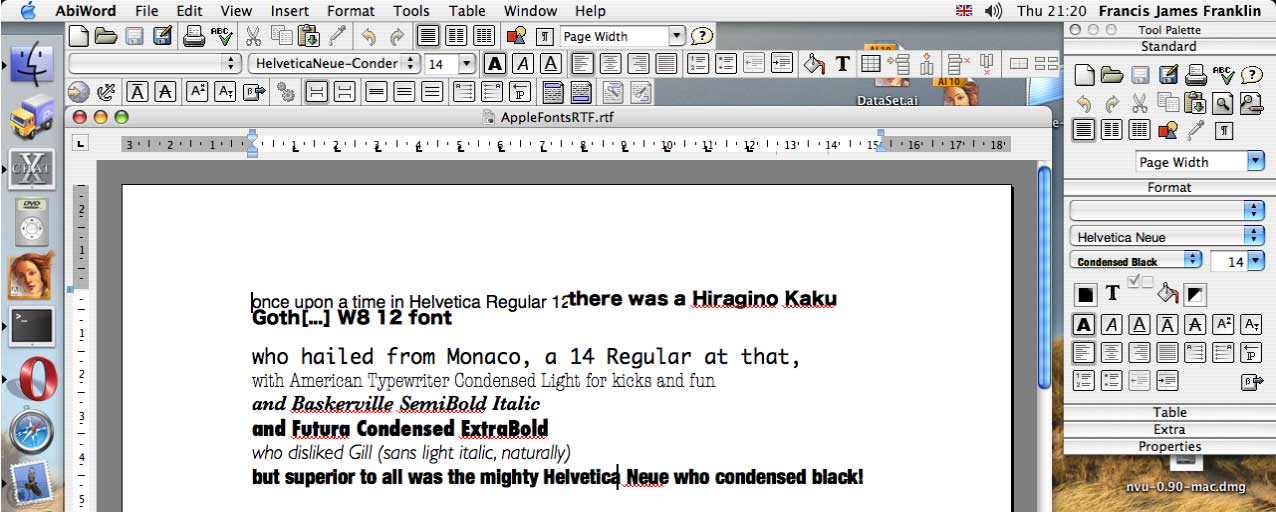Screen dimensions: 1276x512
Task: Click the Standard section header in Tool Palette
Action: pos(1169,46)
